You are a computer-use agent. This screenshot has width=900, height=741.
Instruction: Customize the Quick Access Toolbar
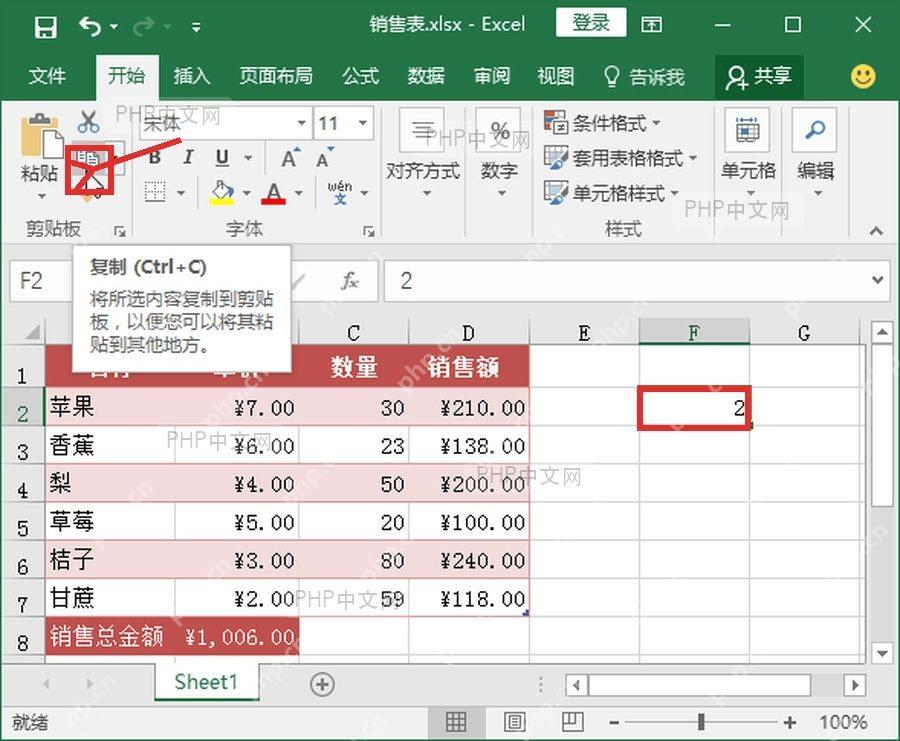196,27
